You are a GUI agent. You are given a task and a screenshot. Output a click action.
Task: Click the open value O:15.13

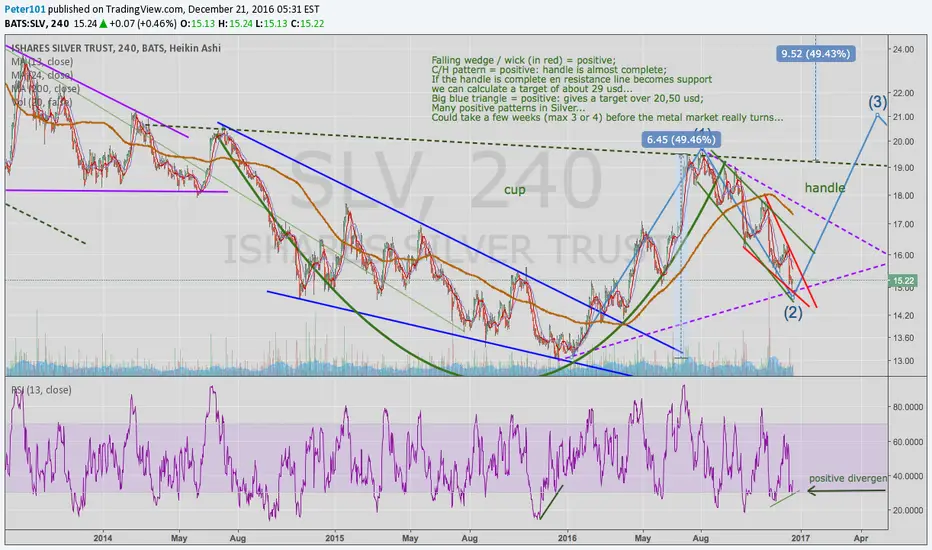197,24
